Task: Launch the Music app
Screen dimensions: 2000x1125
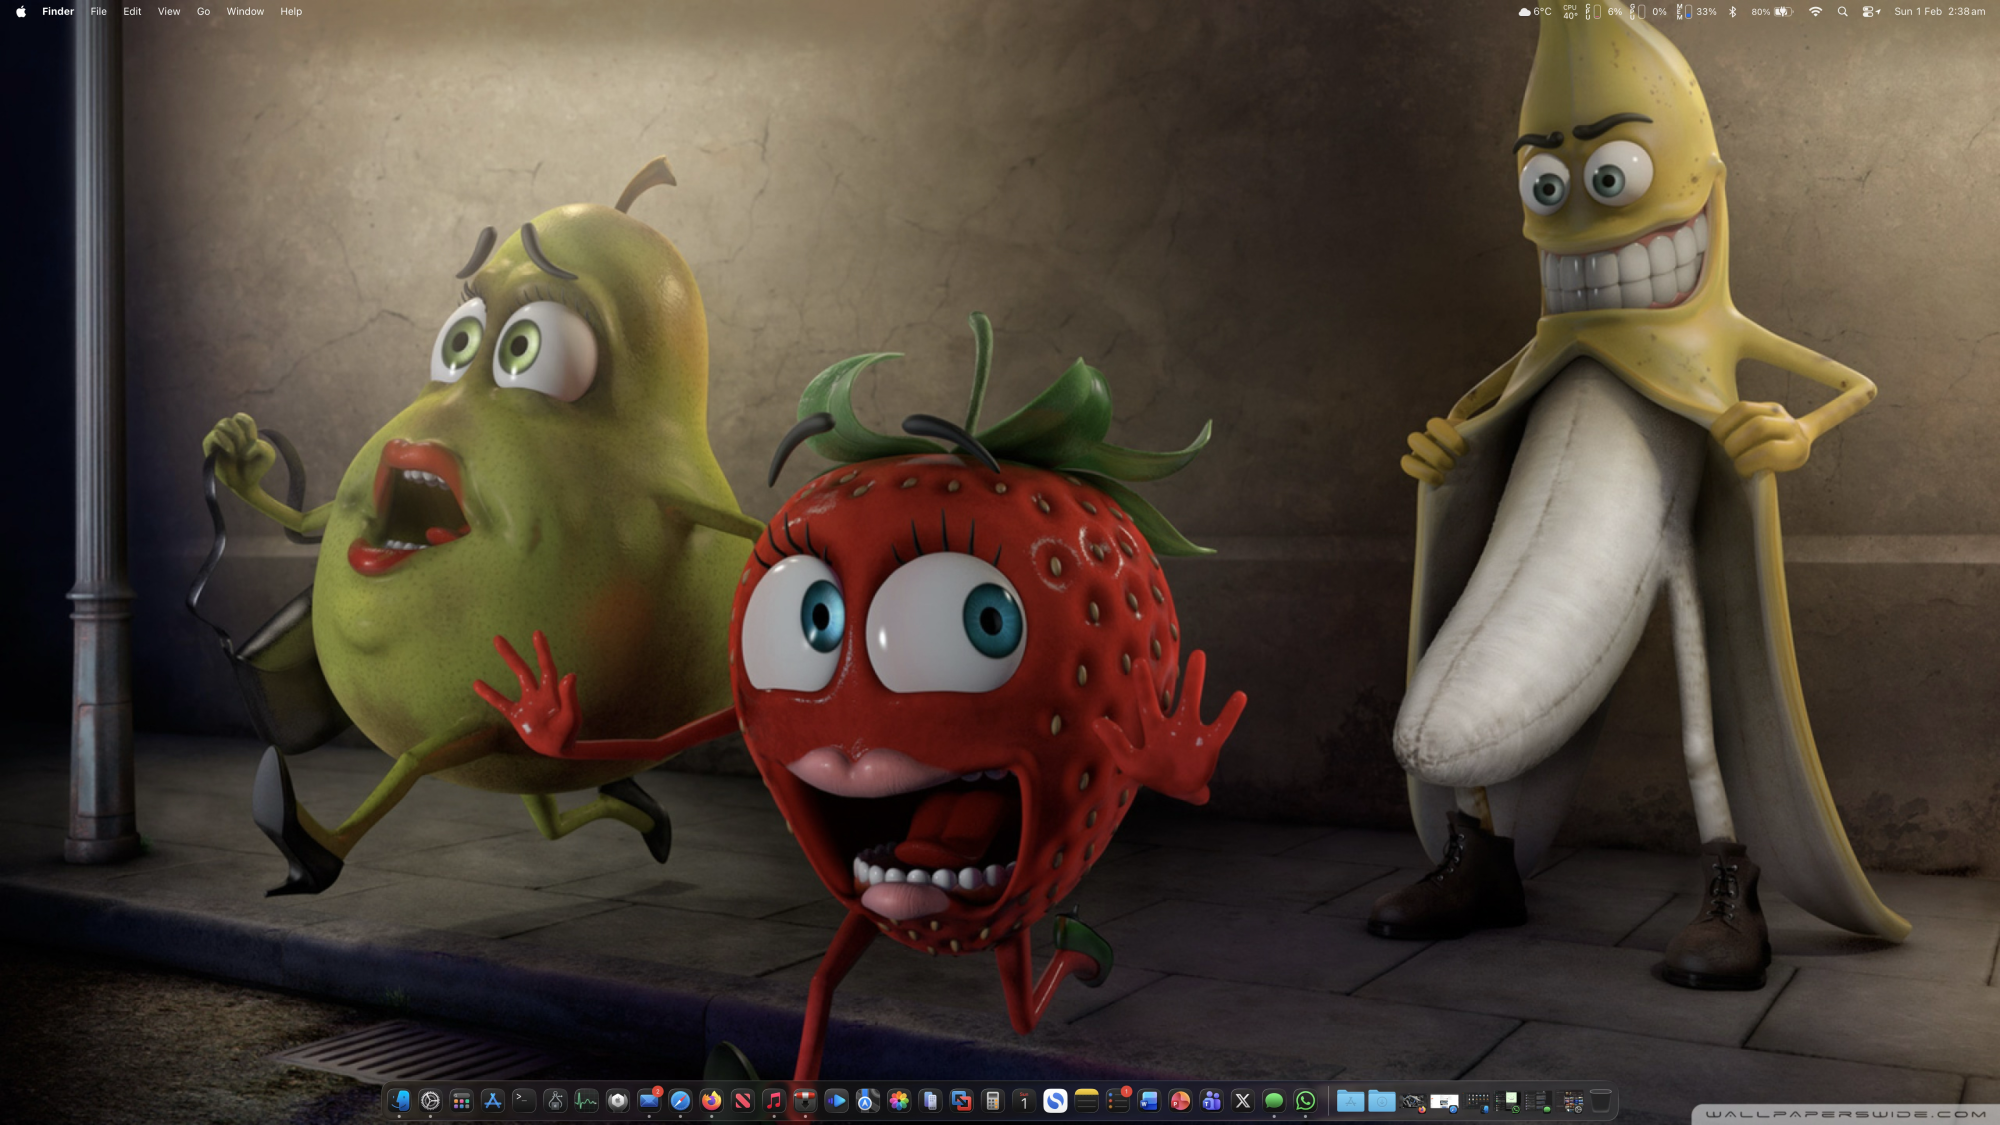Action: [774, 1101]
